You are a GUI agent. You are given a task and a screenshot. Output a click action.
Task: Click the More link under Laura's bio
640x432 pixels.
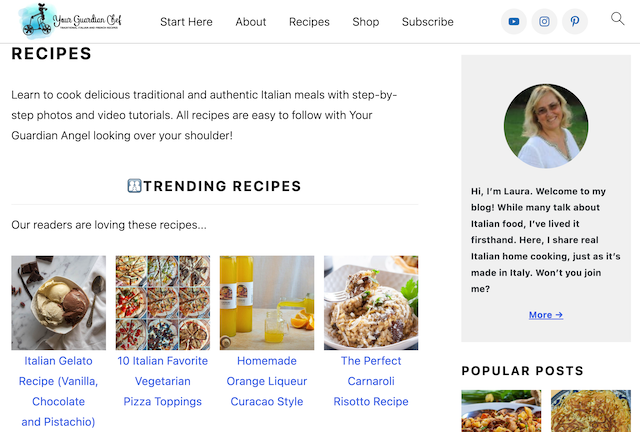(546, 315)
